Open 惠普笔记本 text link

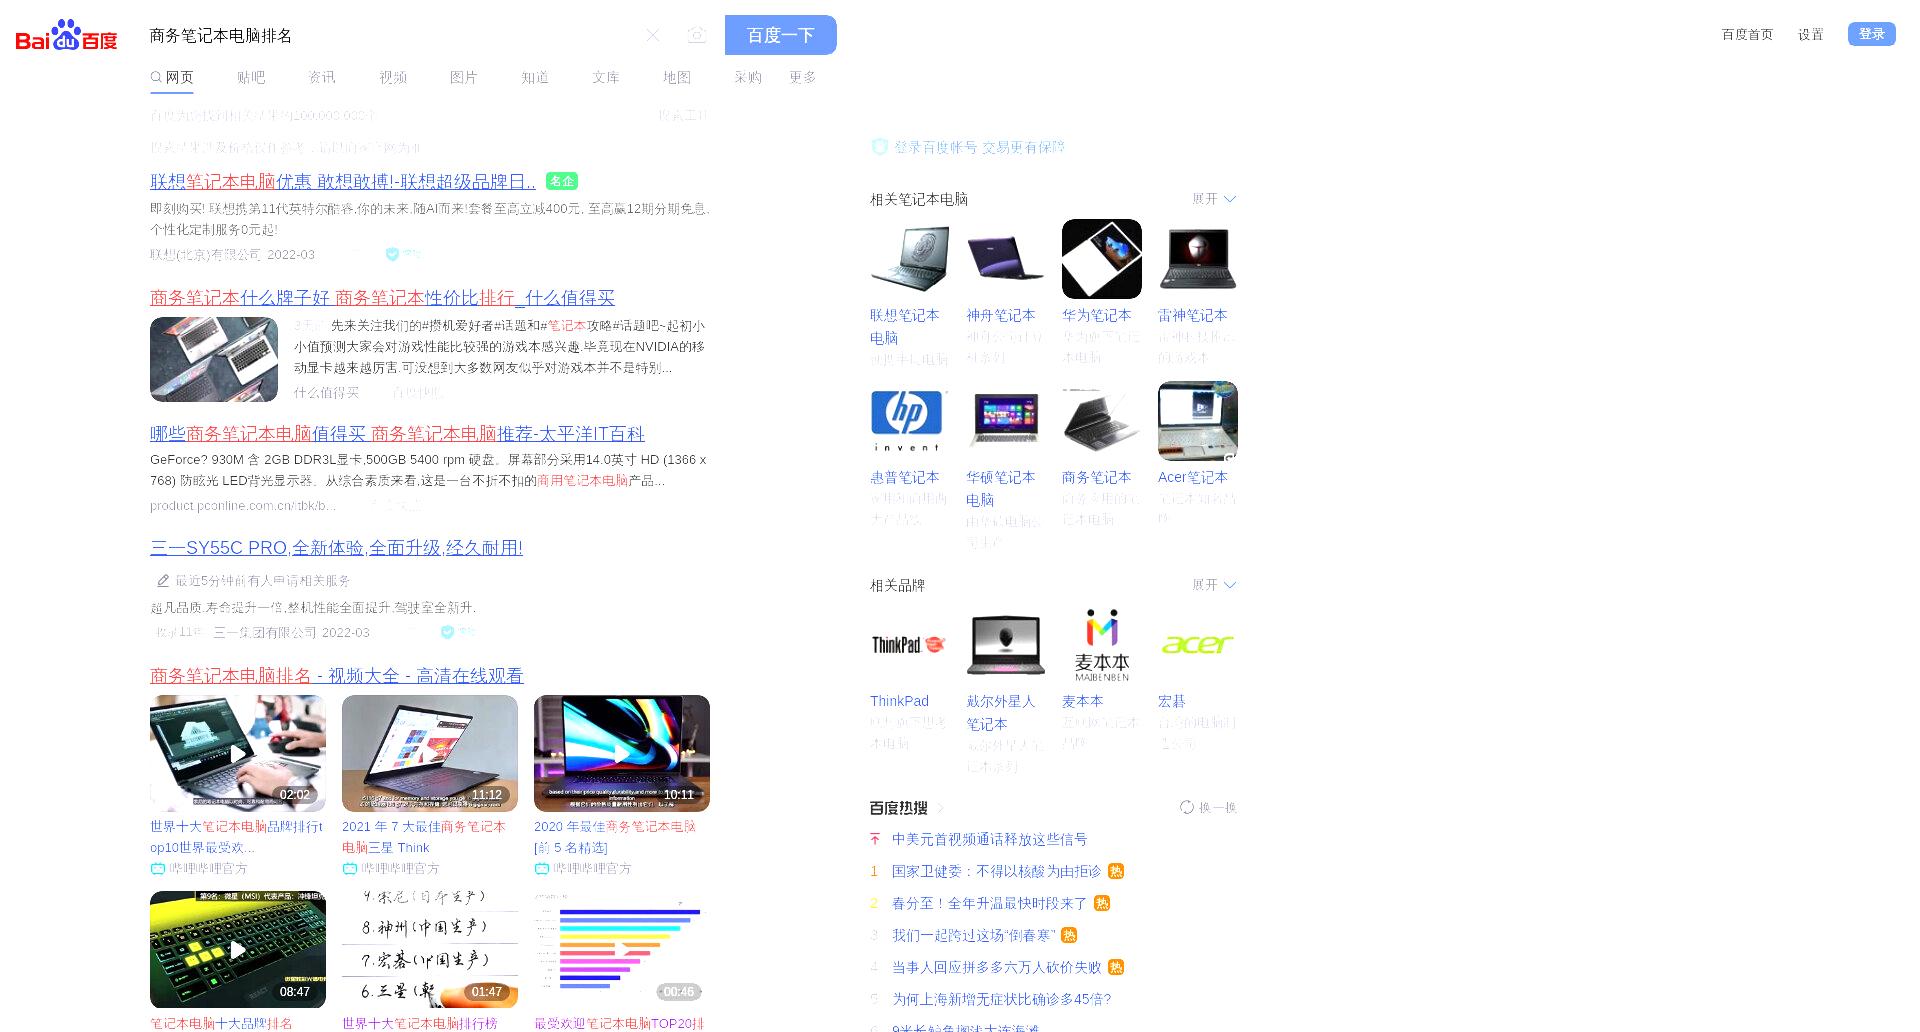coord(905,477)
